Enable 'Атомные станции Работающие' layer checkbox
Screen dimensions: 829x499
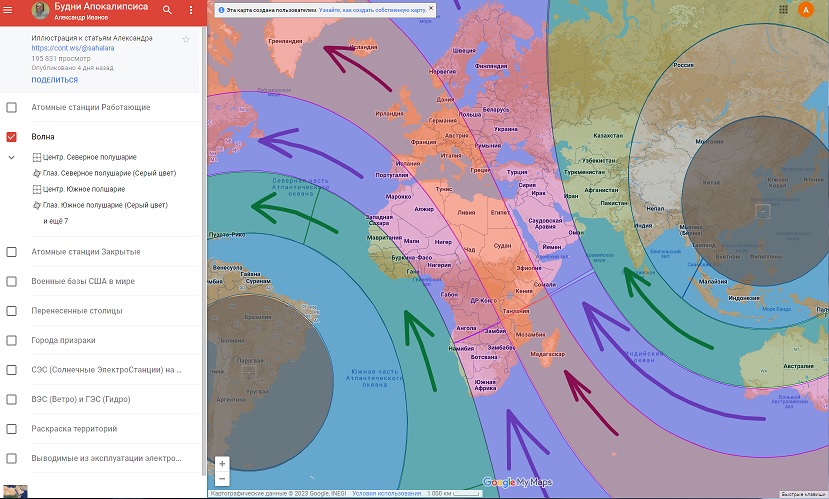click(x=11, y=107)
